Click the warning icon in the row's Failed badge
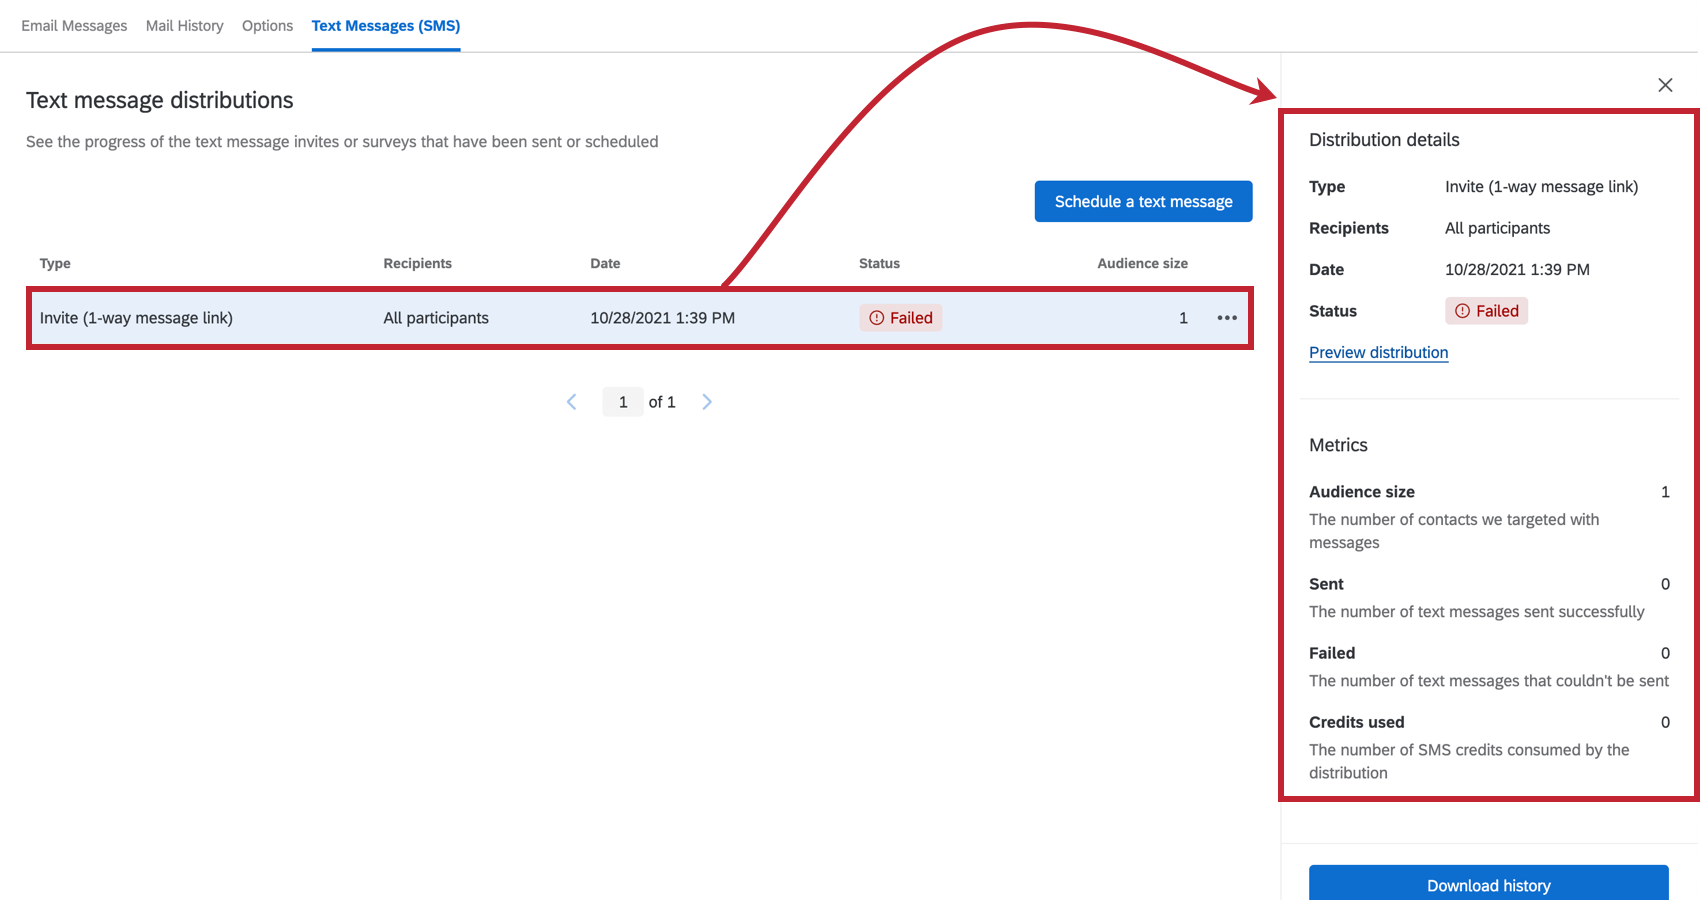Image resolution: width=1700 pixels, height=900 pixels. 875,317
